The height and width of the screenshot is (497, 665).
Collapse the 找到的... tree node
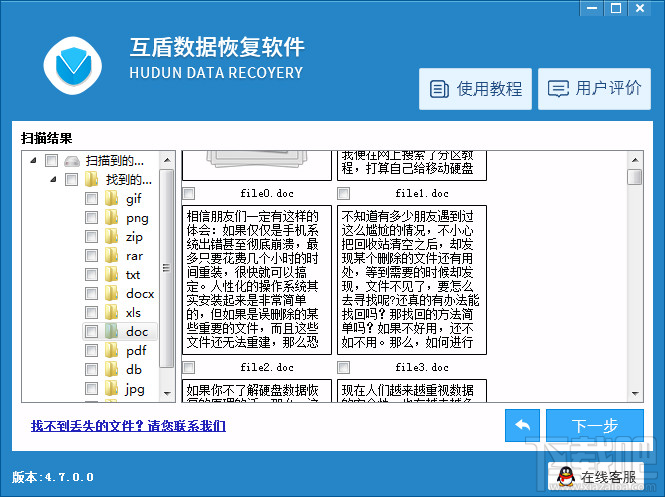[53, 179]
